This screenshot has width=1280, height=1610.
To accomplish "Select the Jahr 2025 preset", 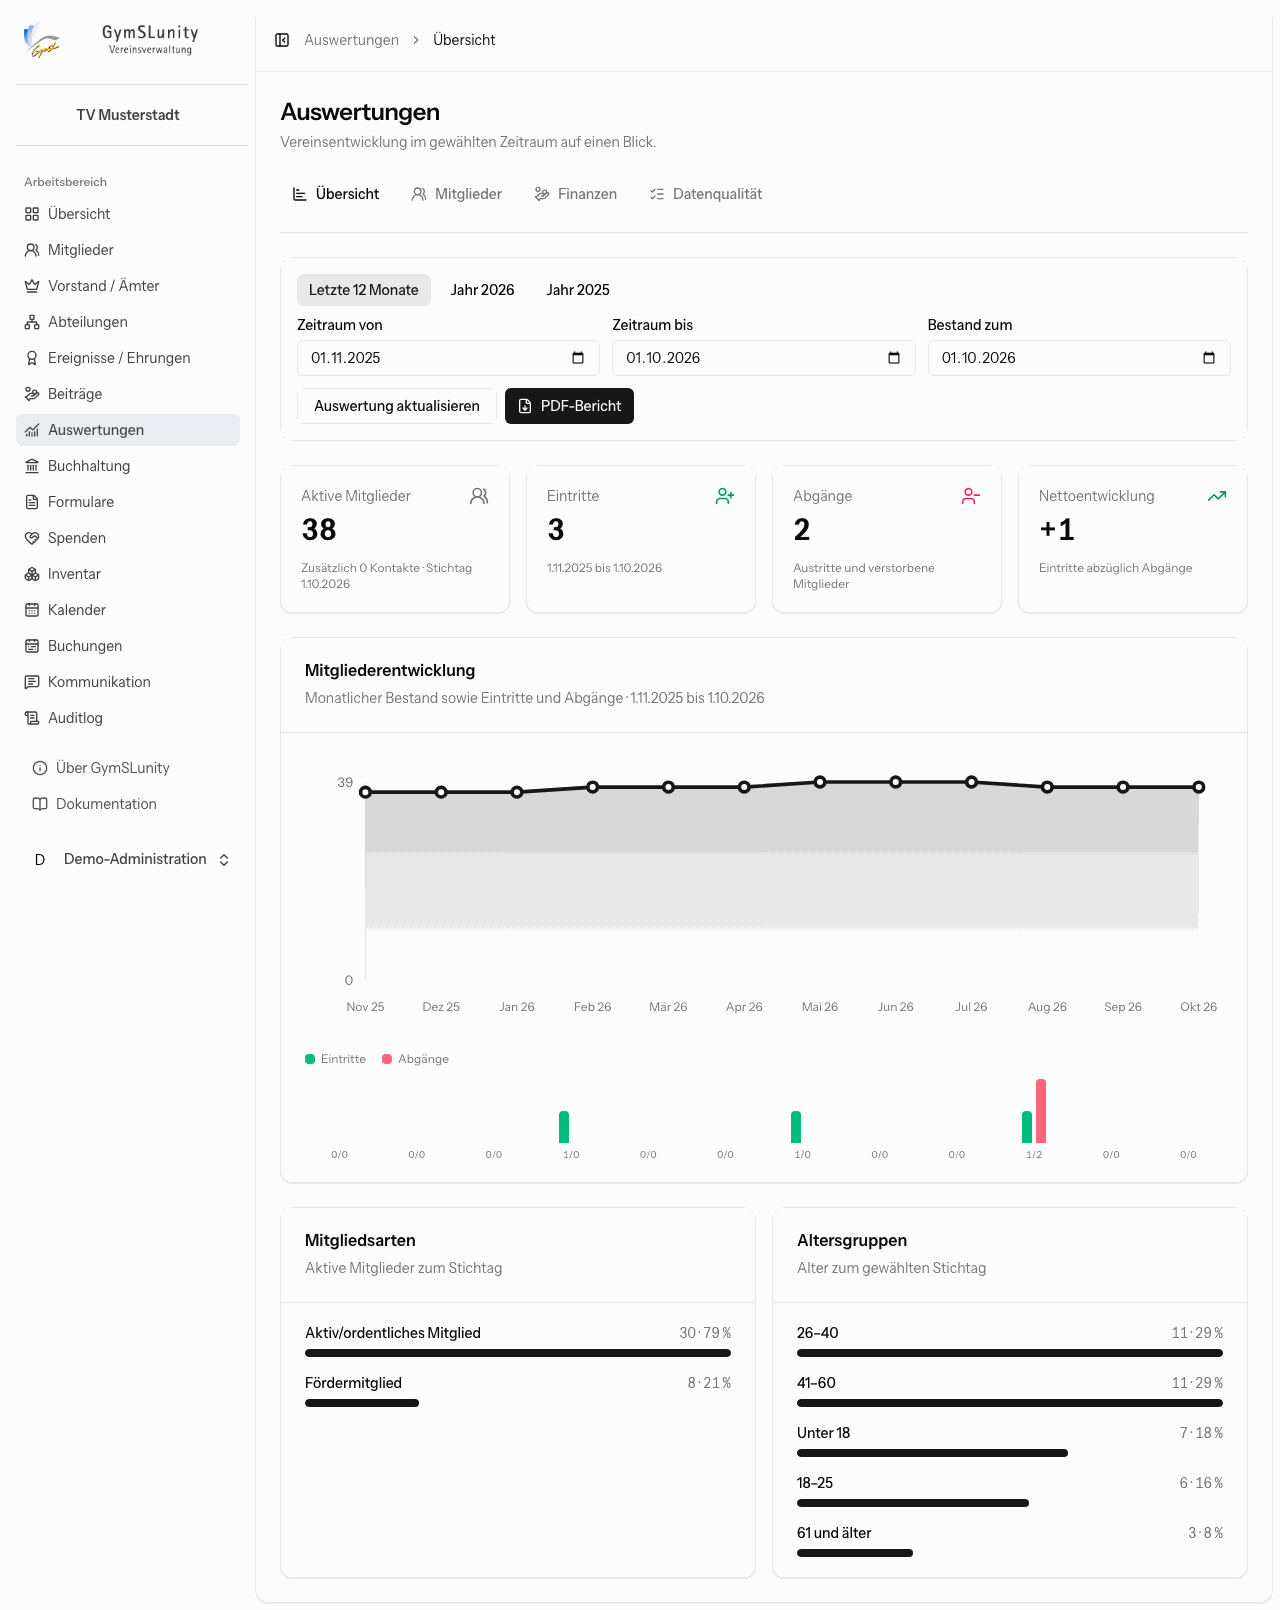I will [x=578, y=290].
